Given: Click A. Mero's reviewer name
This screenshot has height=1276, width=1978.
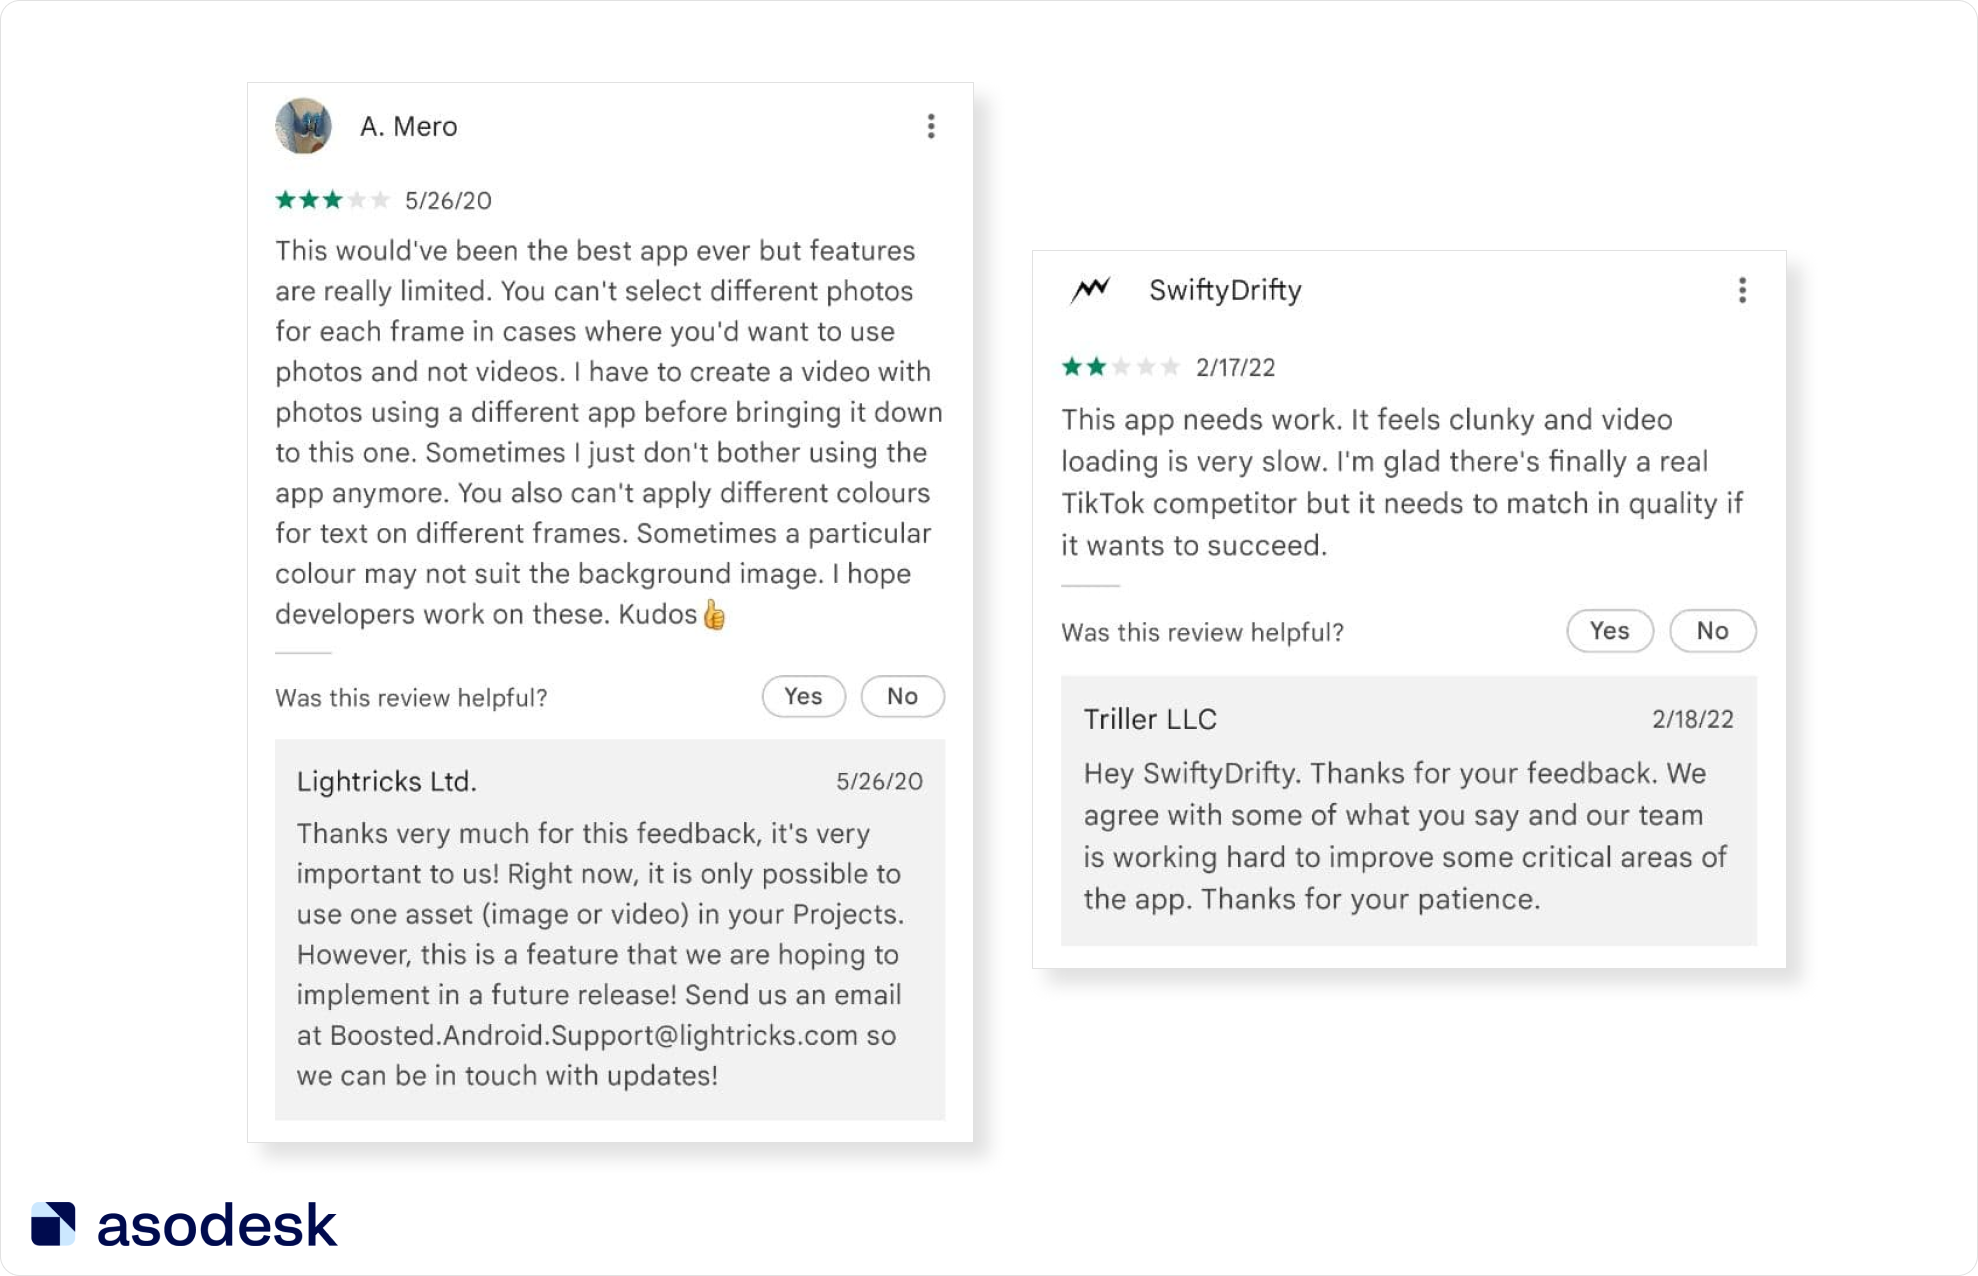Looking at the screenshot, I should [408, 126].
